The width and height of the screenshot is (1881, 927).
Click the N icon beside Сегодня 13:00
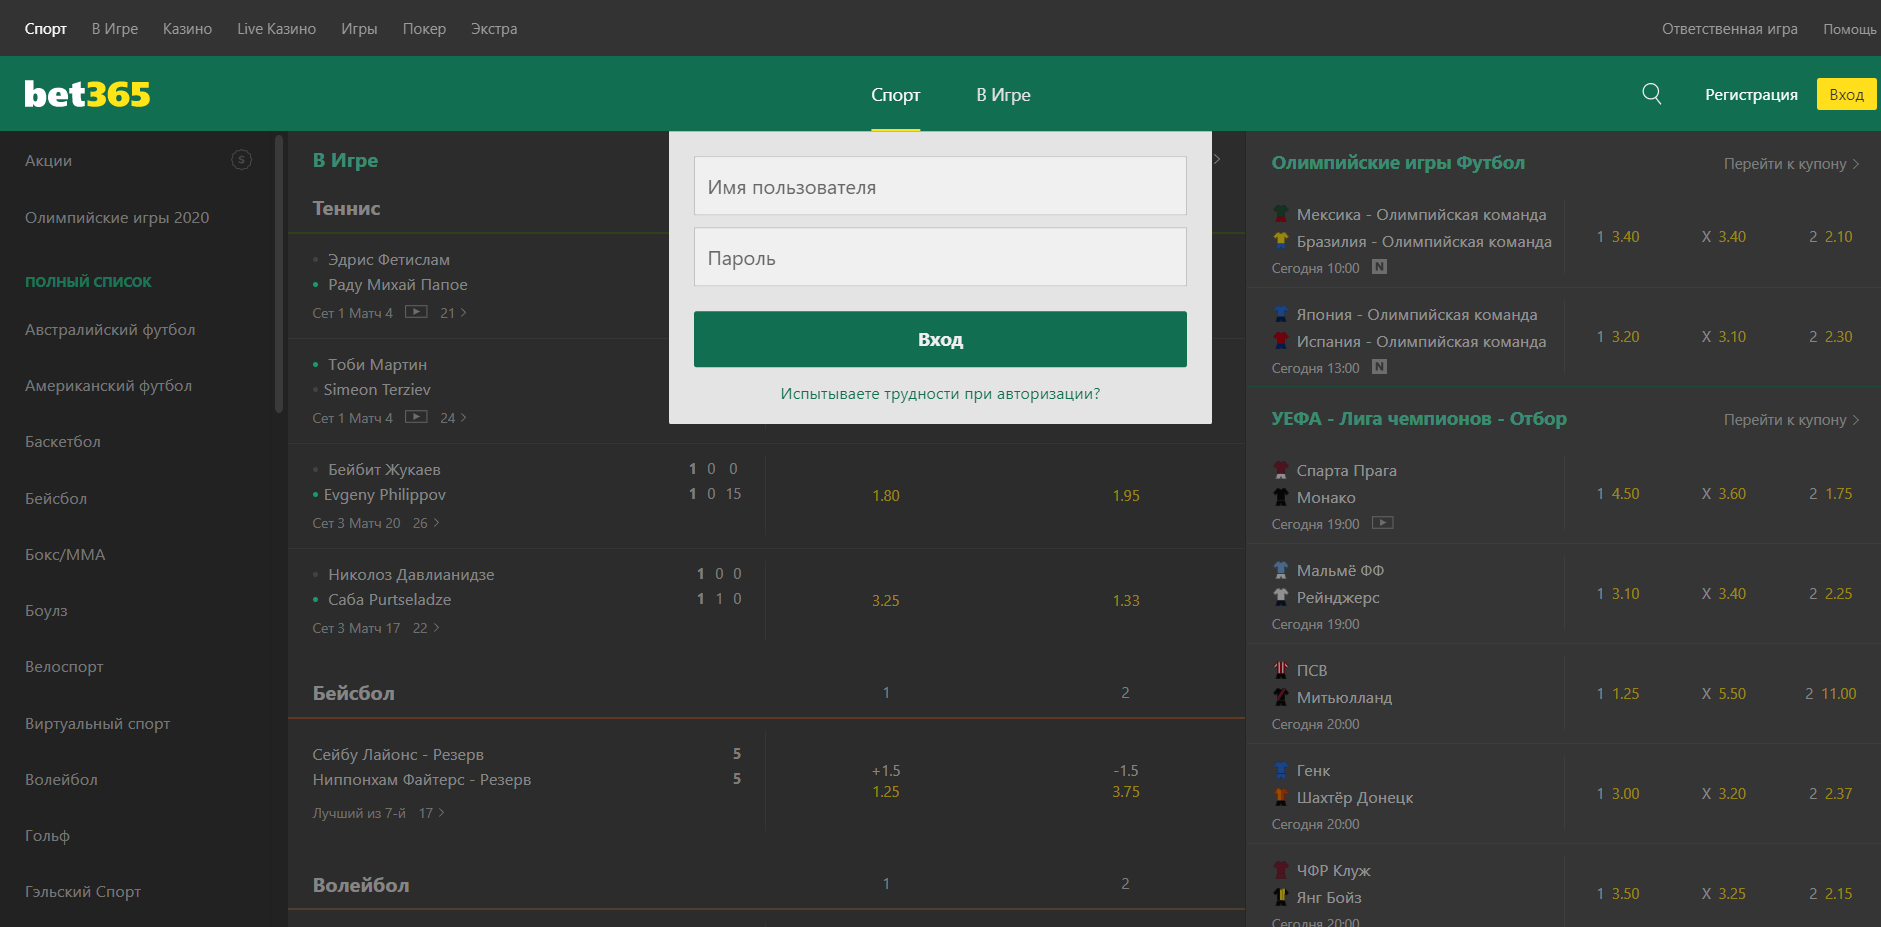pyautogui.click(x=1379, y=367)
